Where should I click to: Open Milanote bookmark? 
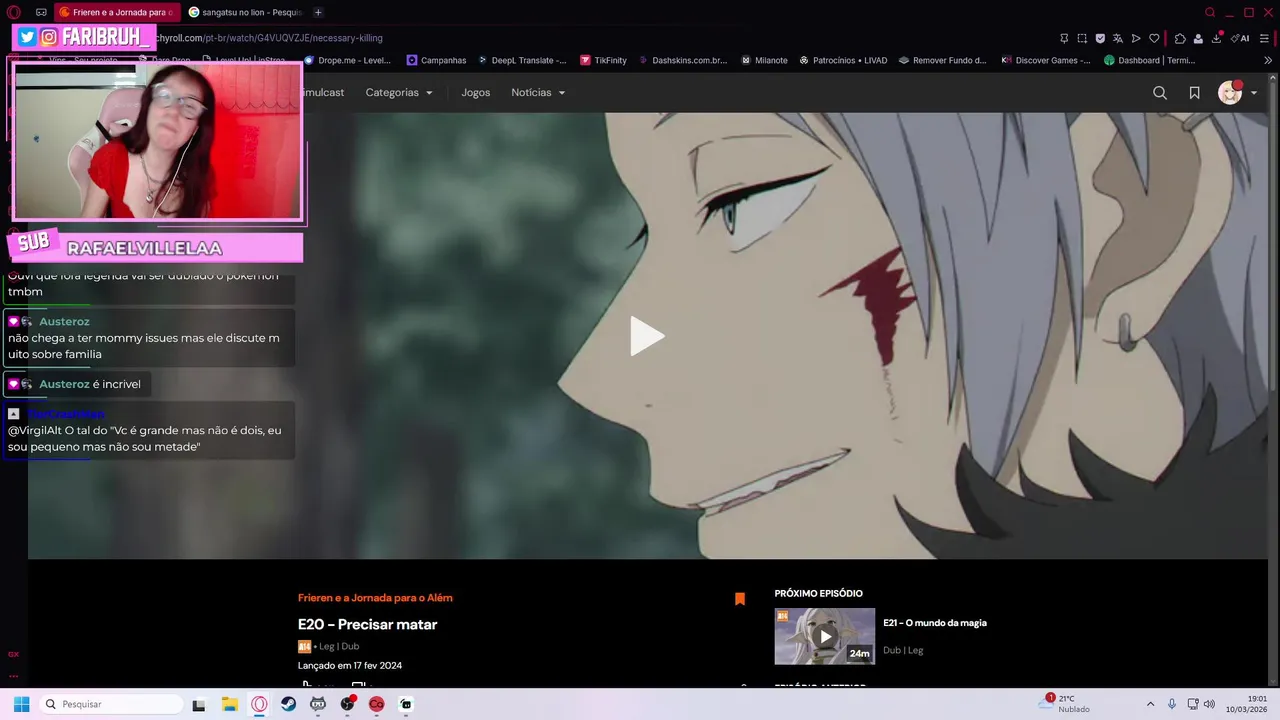(x=764, y=60)
